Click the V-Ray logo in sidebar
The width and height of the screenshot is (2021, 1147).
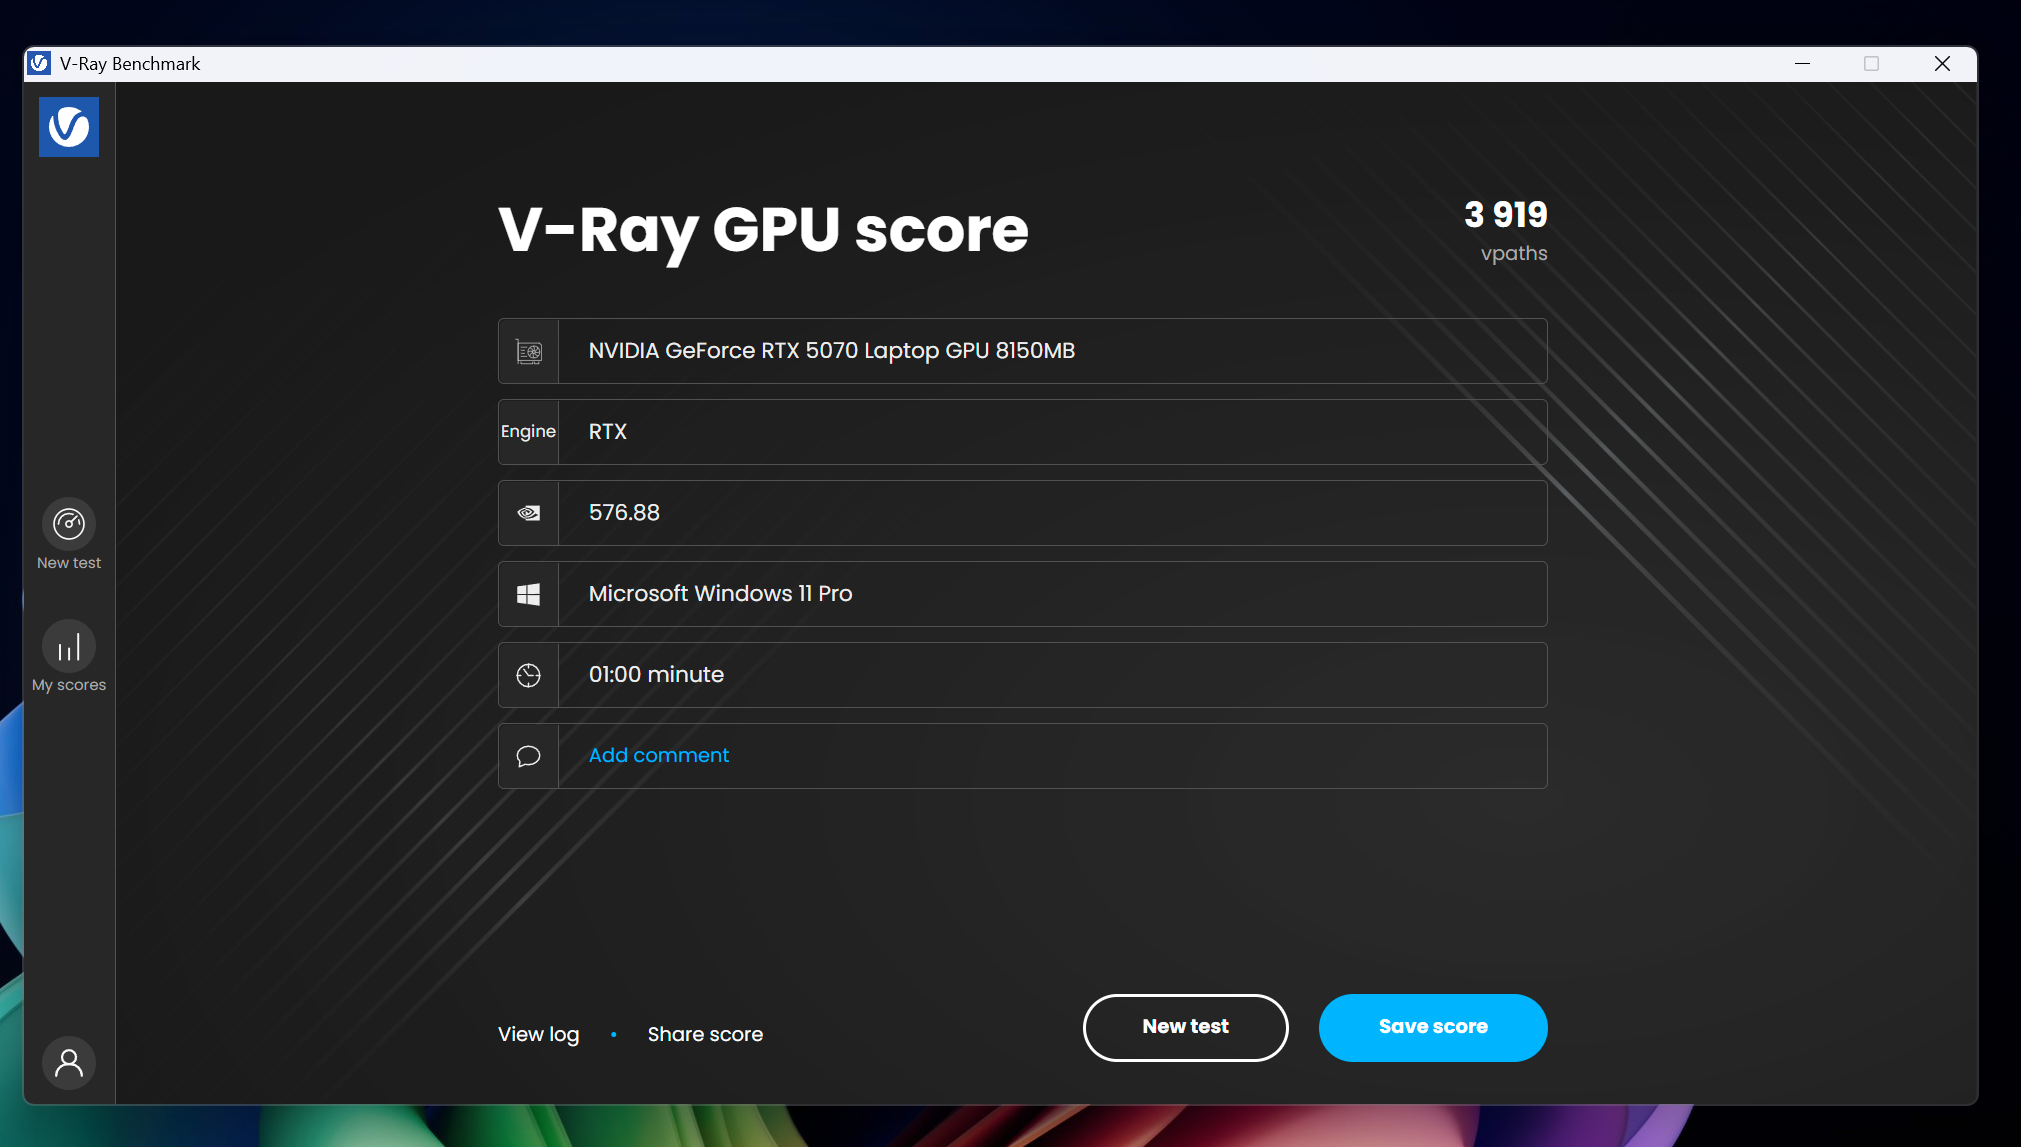click(69, 127)
